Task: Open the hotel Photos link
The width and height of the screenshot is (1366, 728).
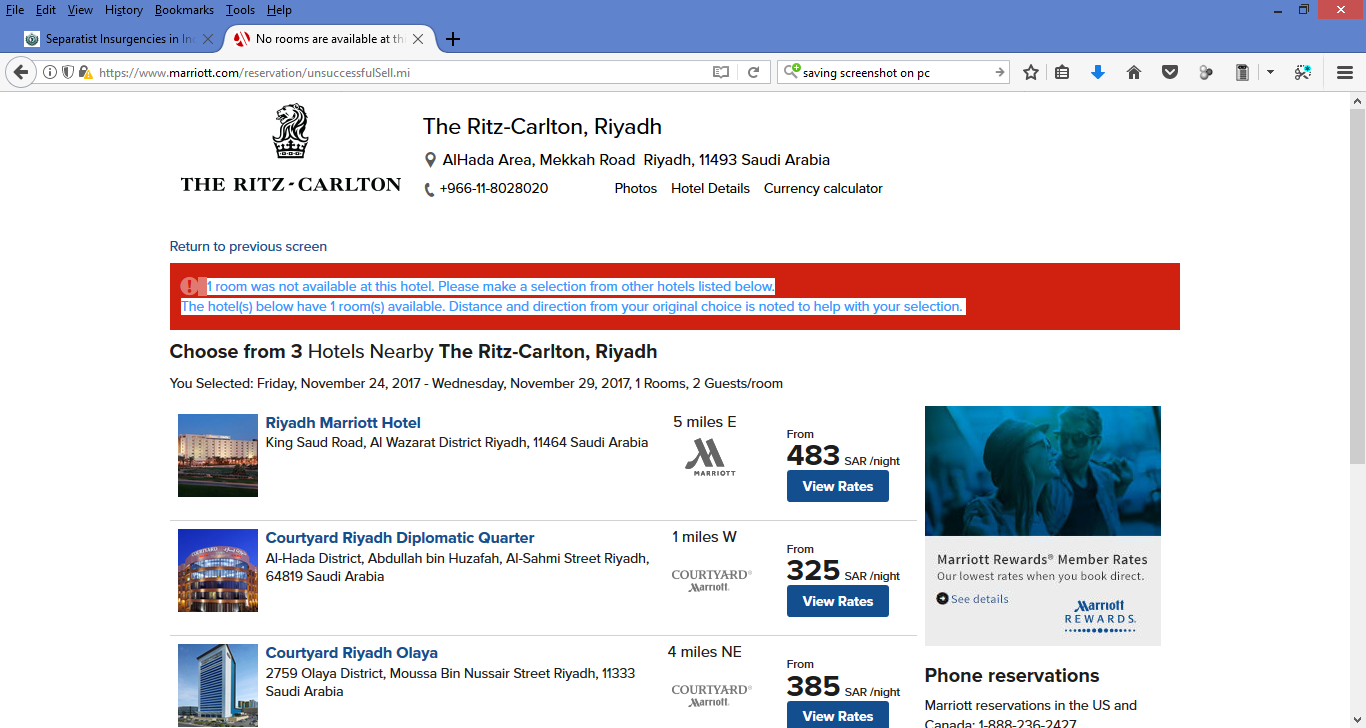Action: [x=636, y=188]
